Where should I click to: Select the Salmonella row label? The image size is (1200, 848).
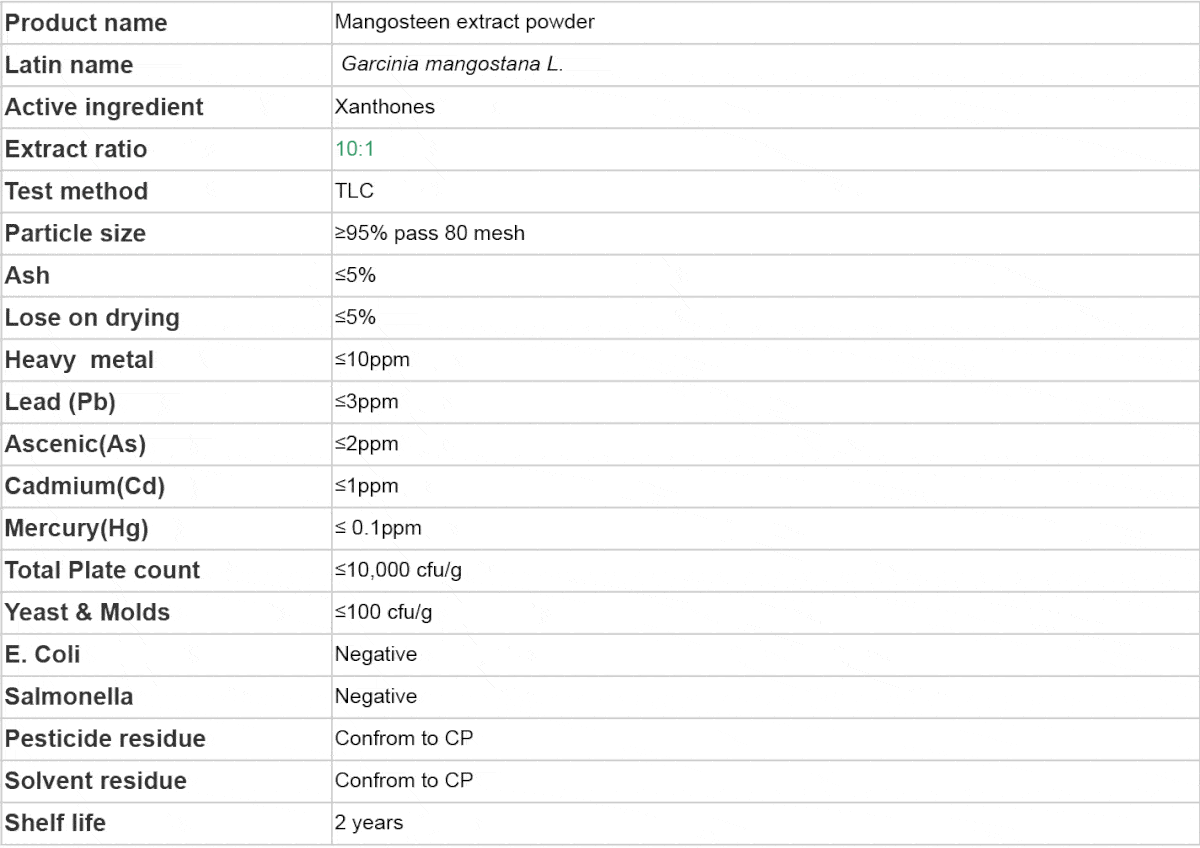coord(69,696)
